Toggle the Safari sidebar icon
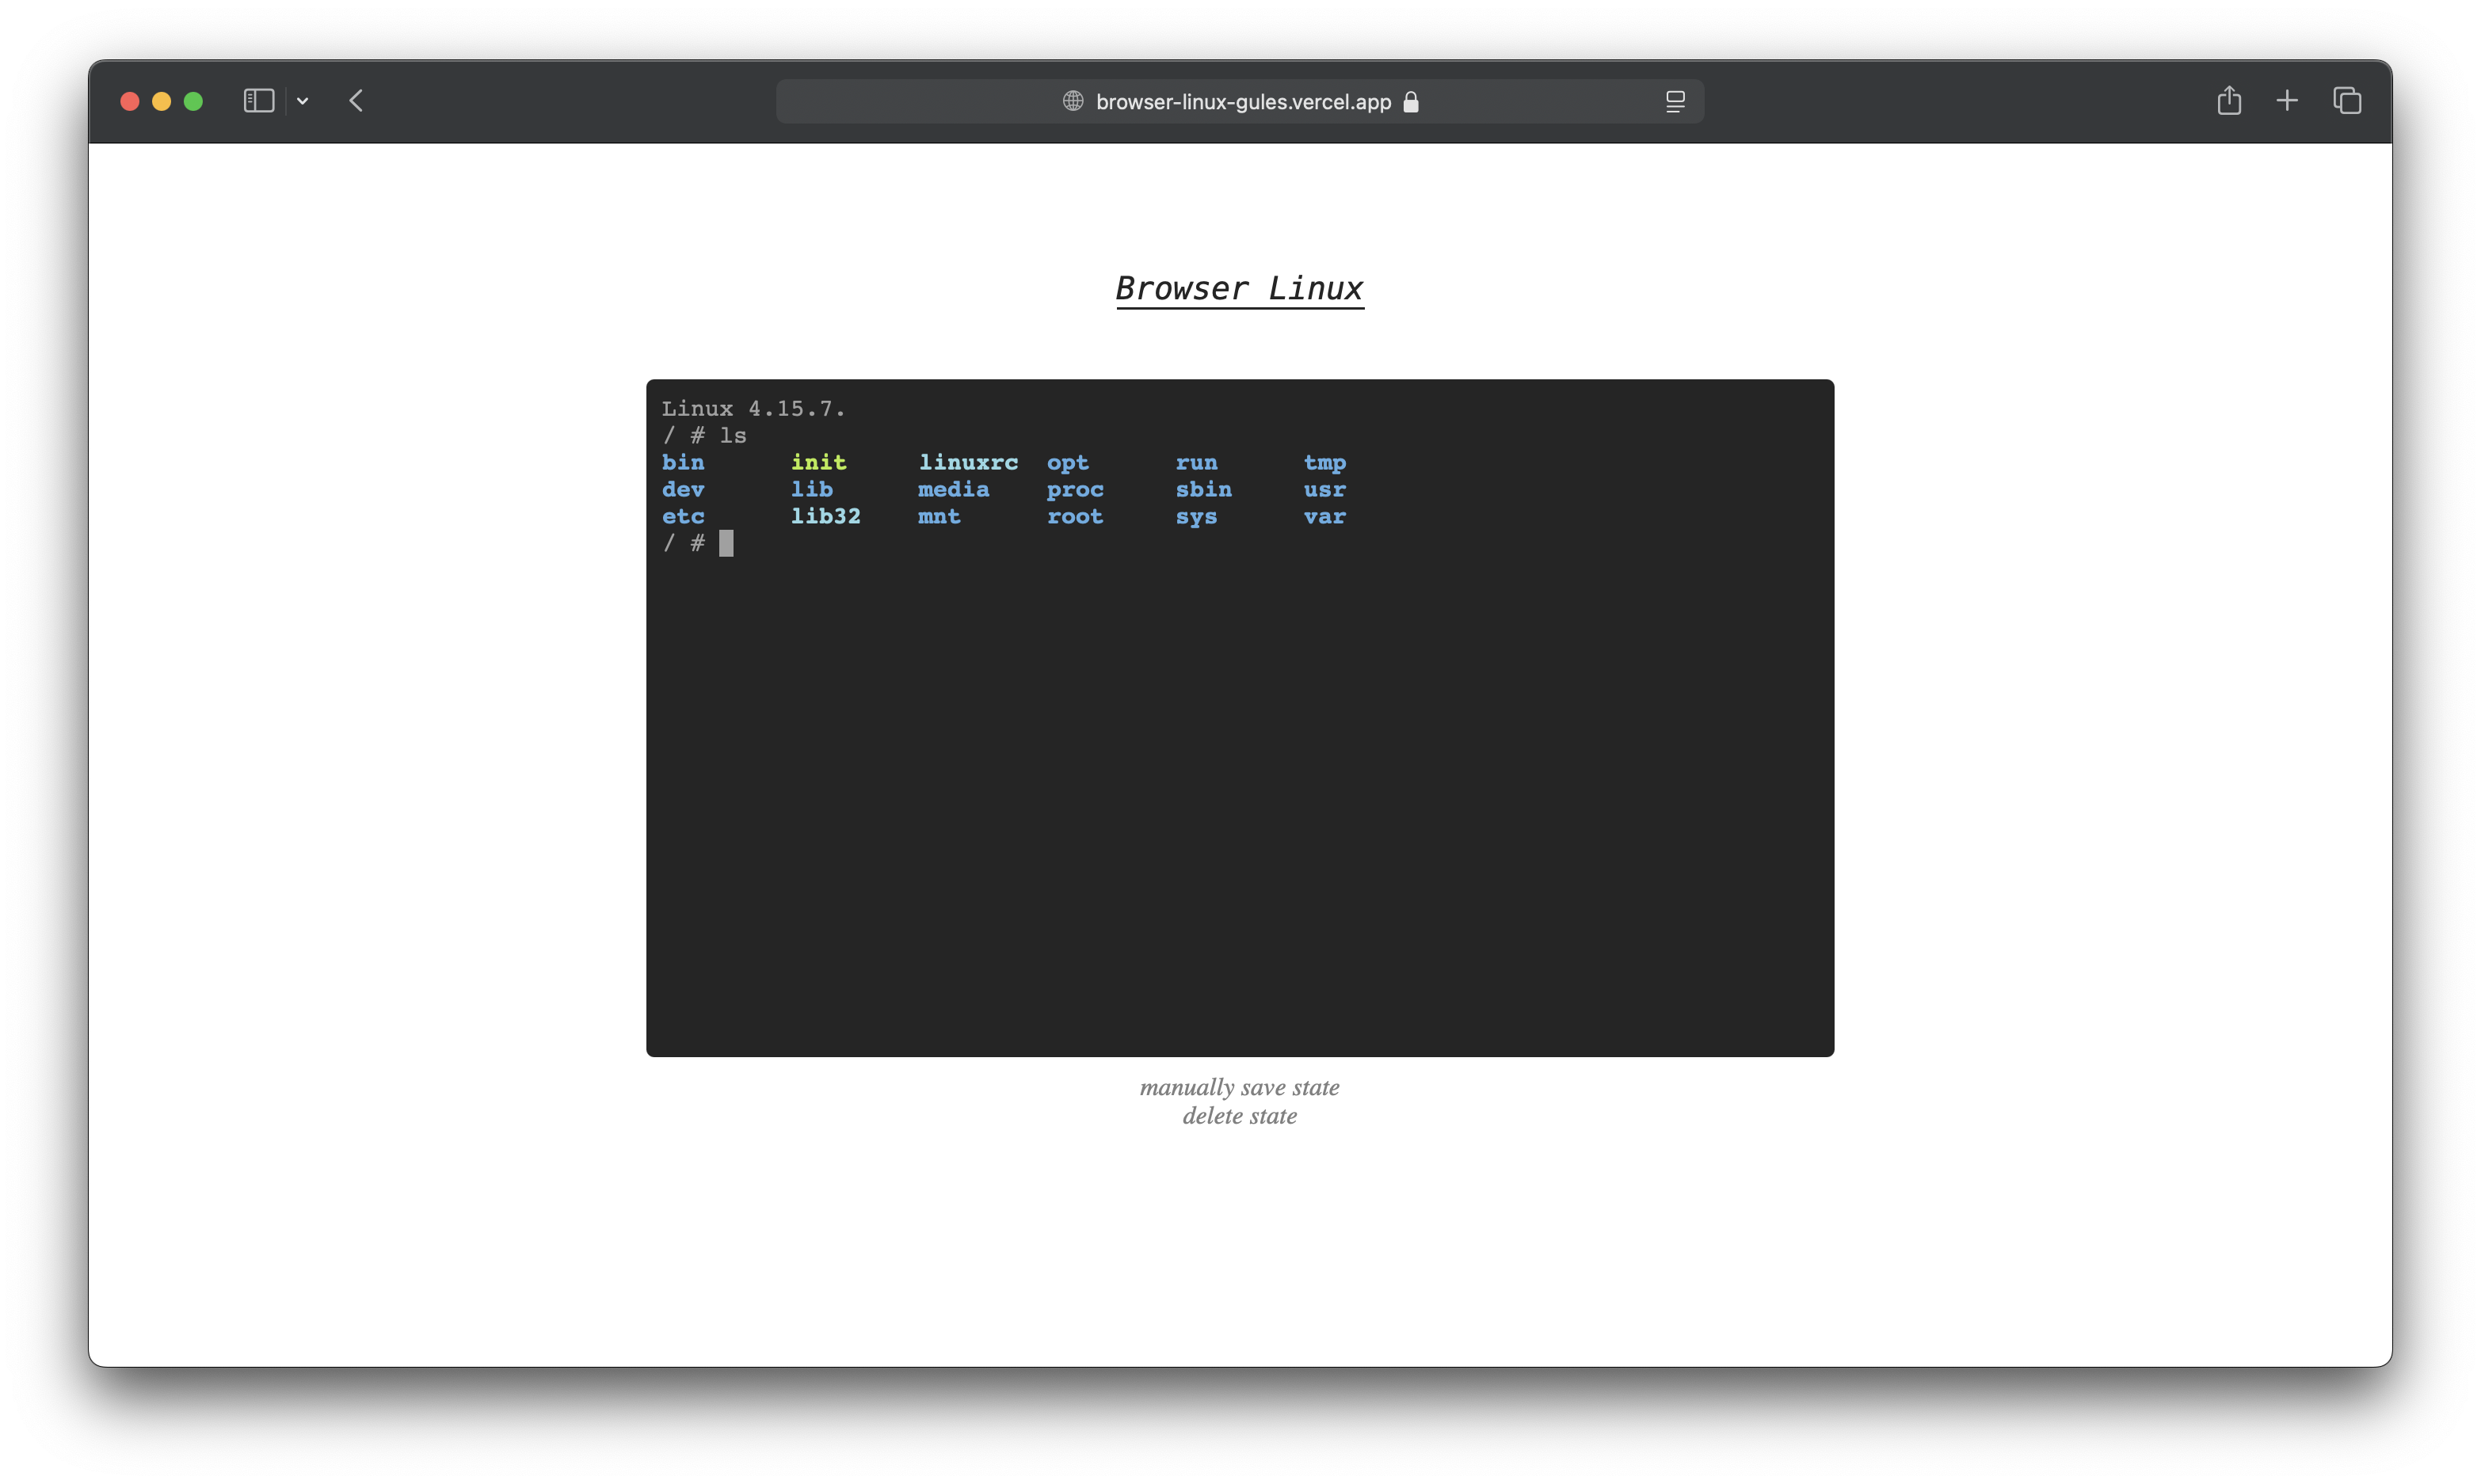The height and width of the screenshot is (1484, 2481). 258,101
